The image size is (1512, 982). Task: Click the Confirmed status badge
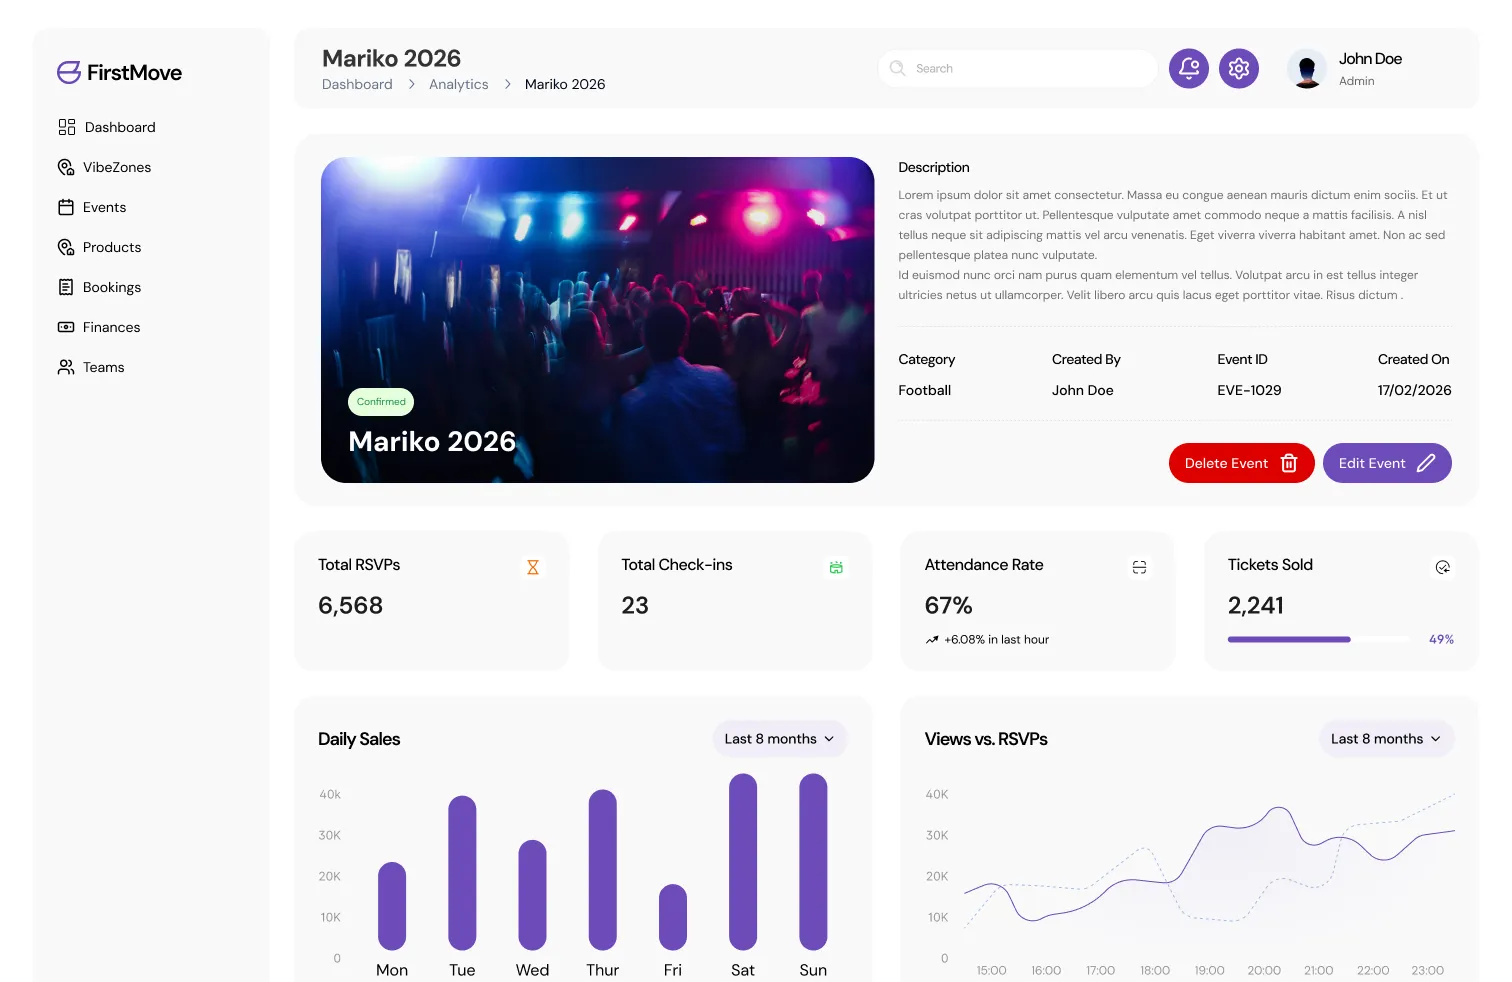[x=381, y=402]
